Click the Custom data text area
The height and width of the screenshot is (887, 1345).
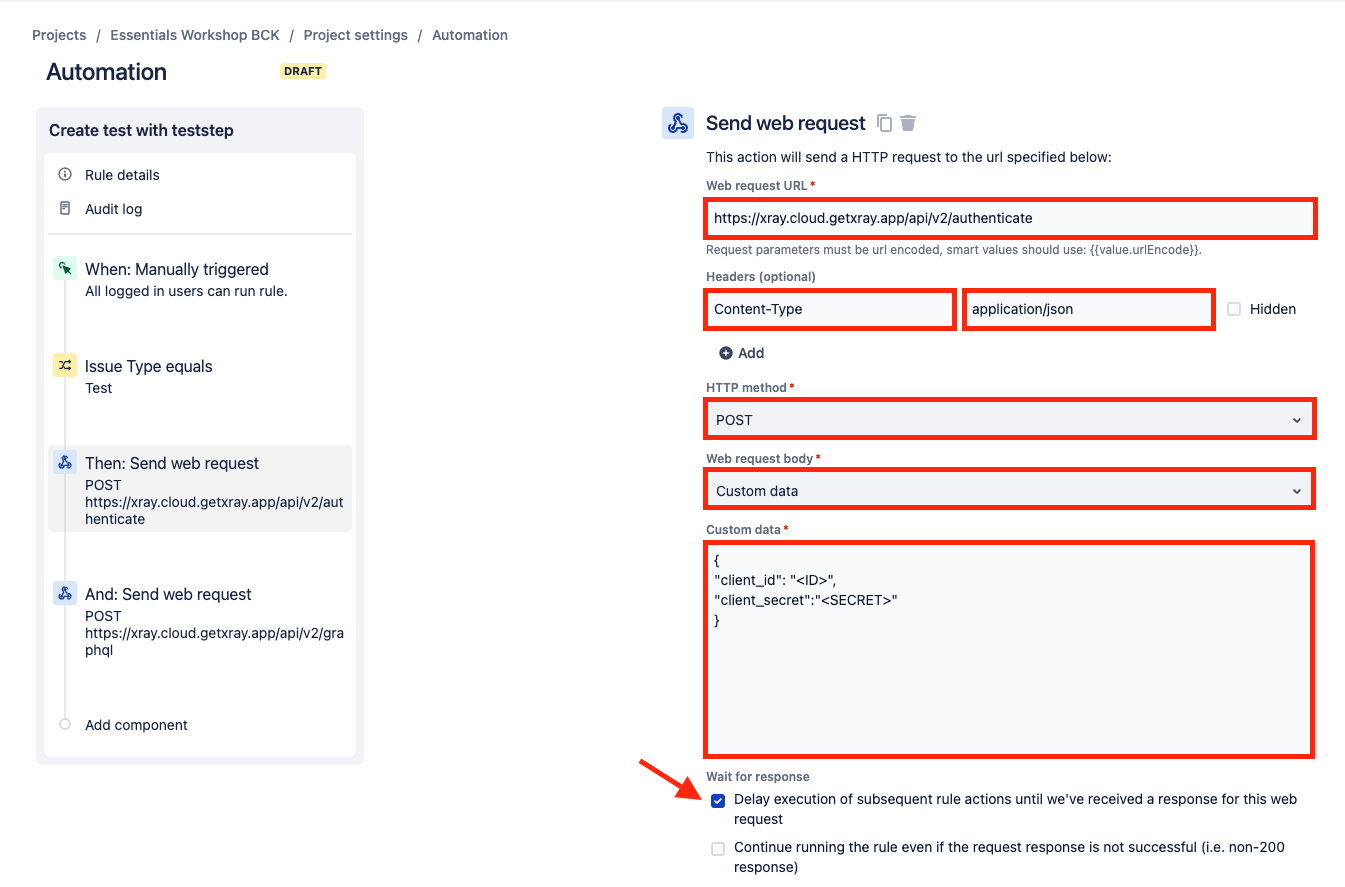pos(1009,649)
